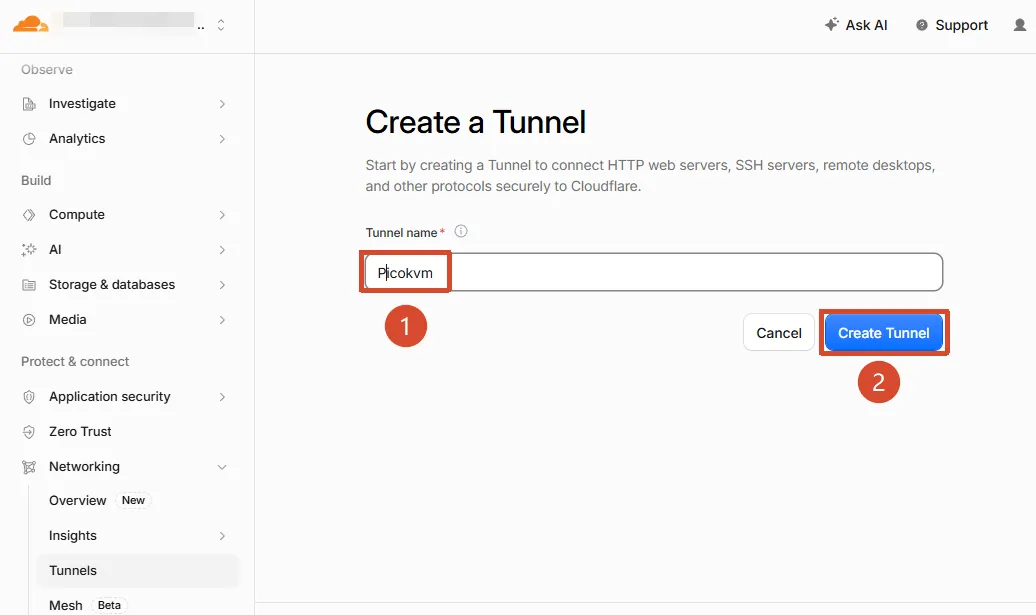Click the Storage & databases icon
1036x615 pixels.
coord(29,285)
